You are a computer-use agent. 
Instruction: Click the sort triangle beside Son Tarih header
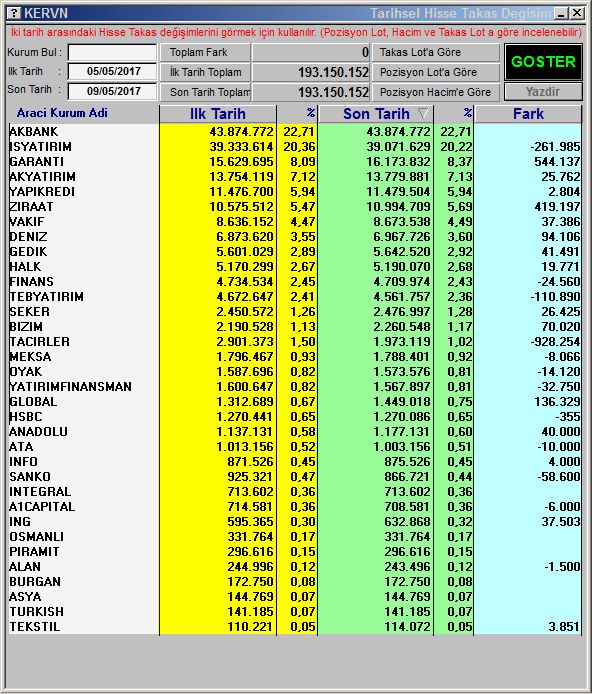[423, 114]
